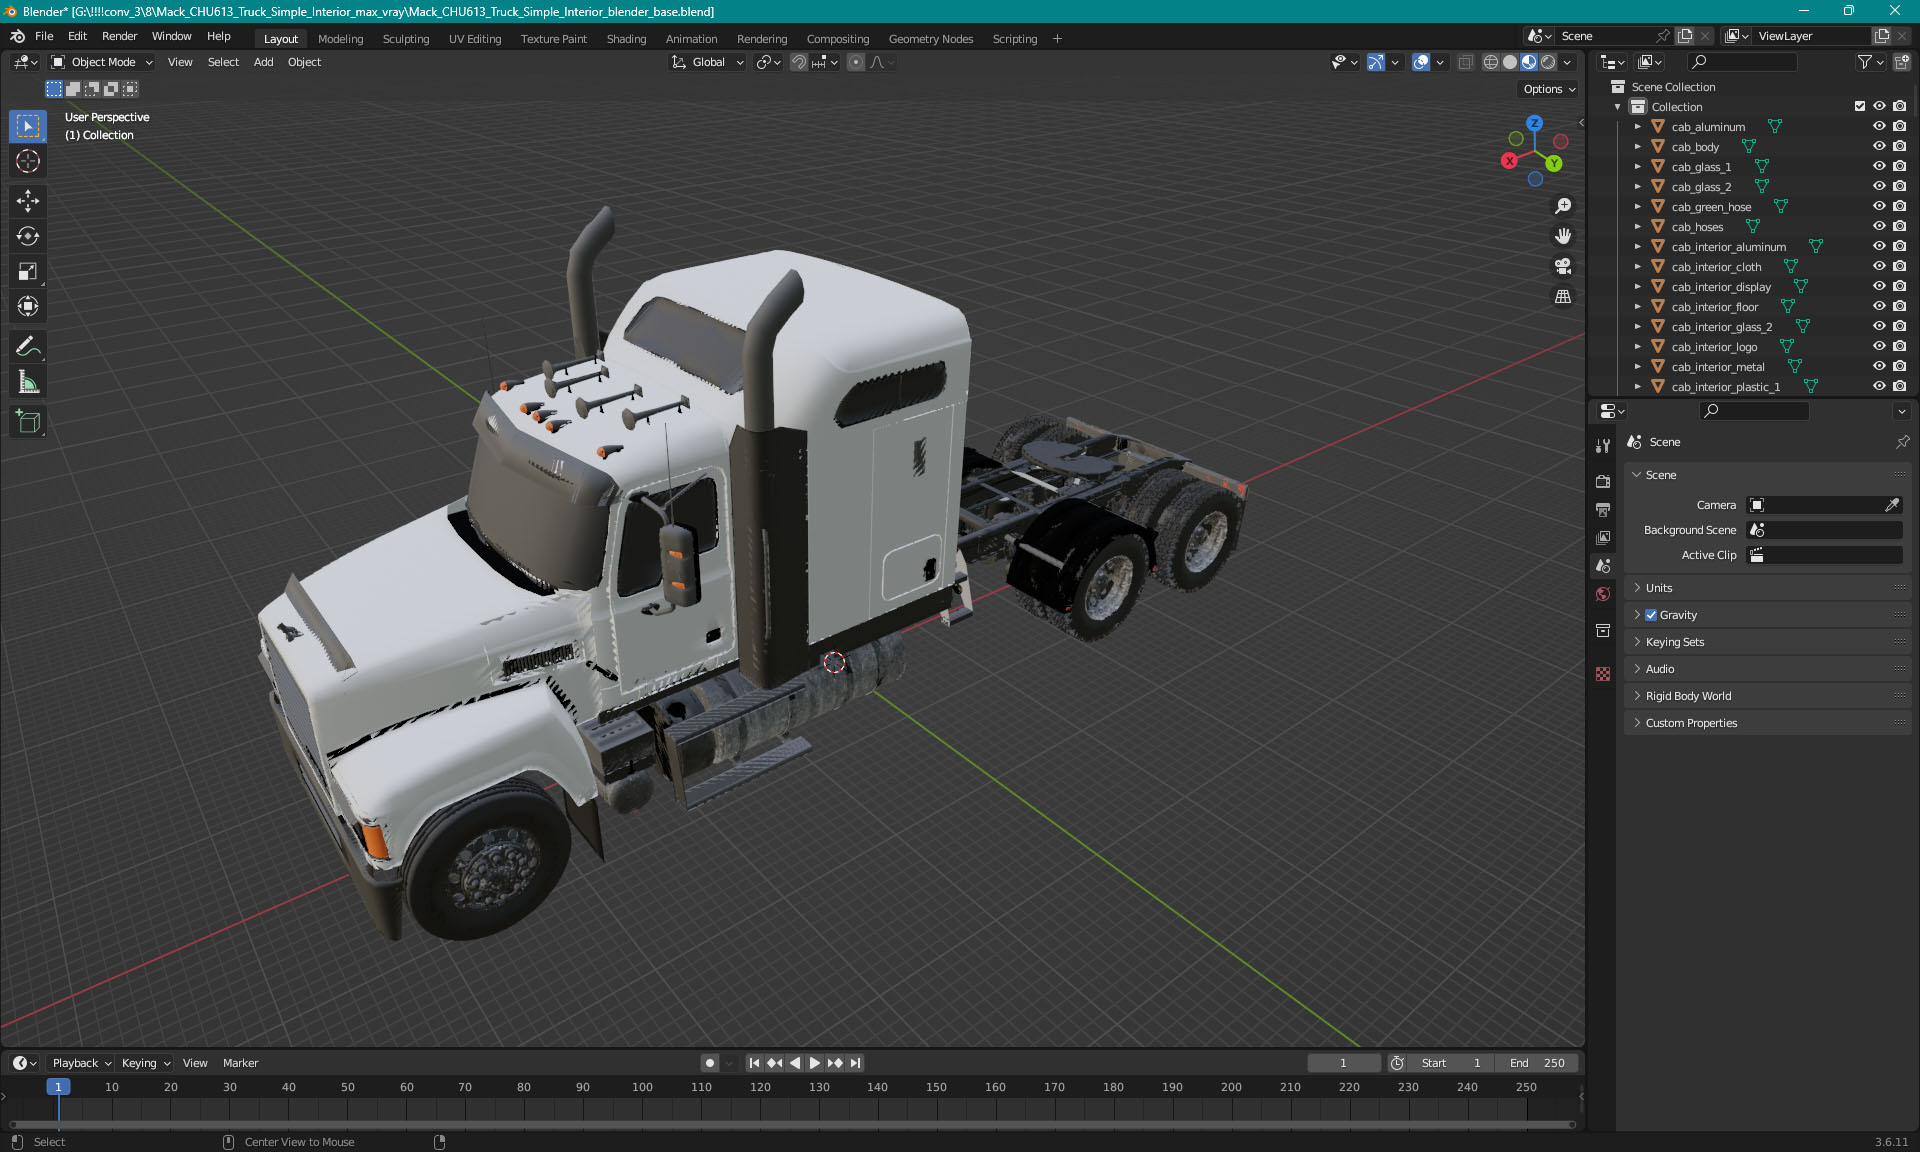Image resolution: width=1920 pixels, height=1152 pixels.
Task: Switch to rendered viewport shading
Action: pos(1548,62)
